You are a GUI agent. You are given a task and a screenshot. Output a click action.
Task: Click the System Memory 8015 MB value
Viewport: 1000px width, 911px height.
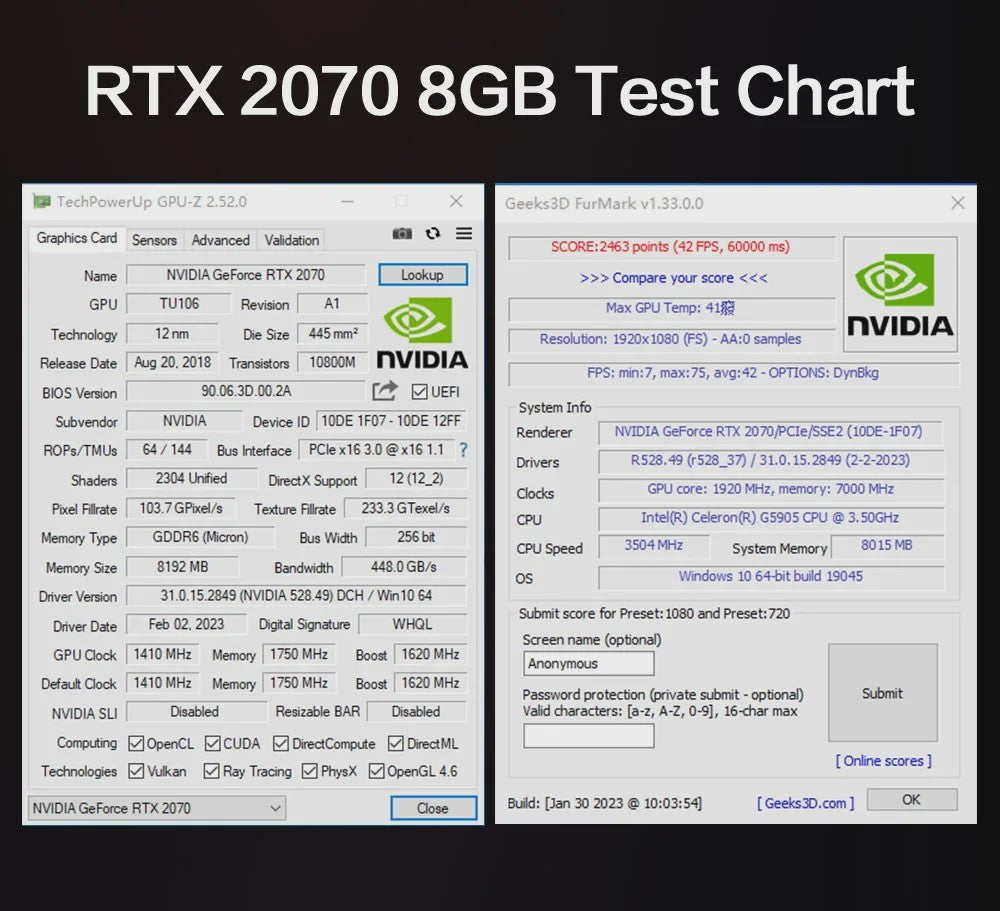887,545
